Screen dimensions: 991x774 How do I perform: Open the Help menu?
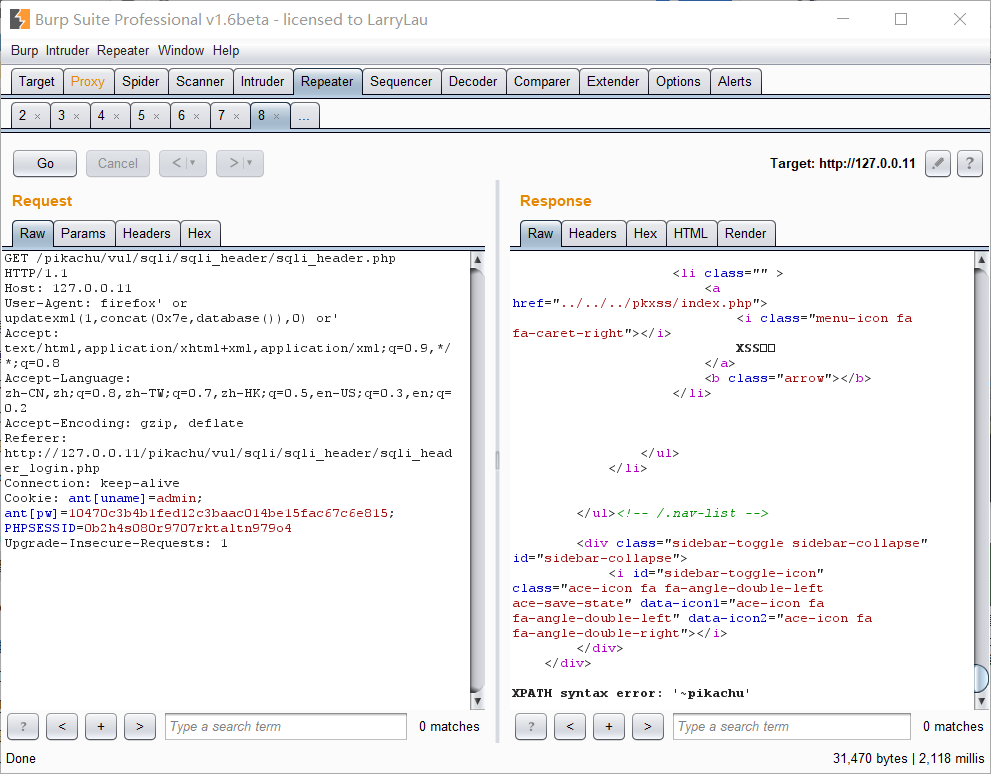[226, 51]
